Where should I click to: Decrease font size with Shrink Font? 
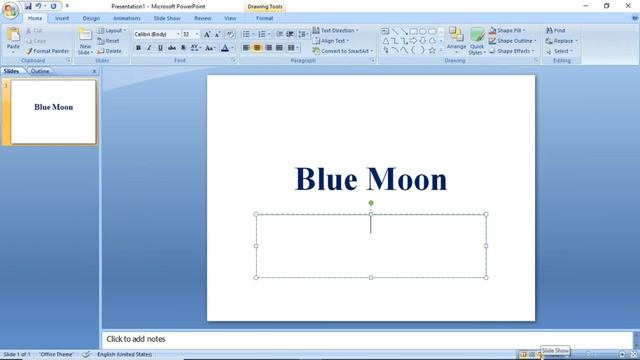(218, 34)
